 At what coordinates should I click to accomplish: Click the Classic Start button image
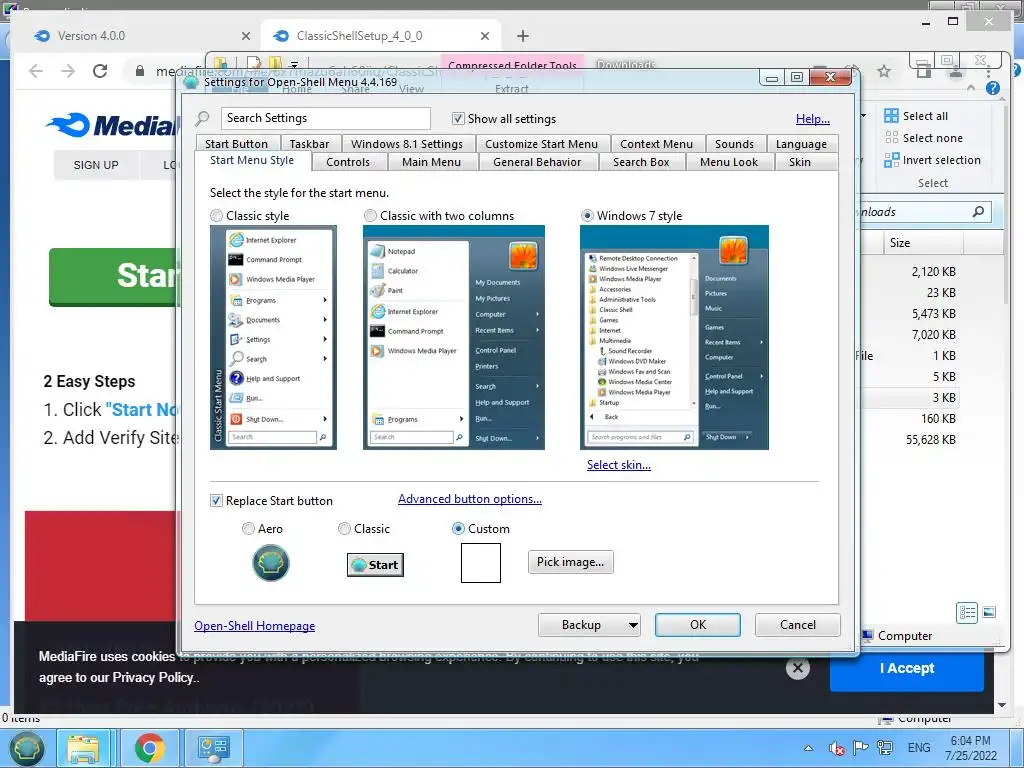pos(375,565)
